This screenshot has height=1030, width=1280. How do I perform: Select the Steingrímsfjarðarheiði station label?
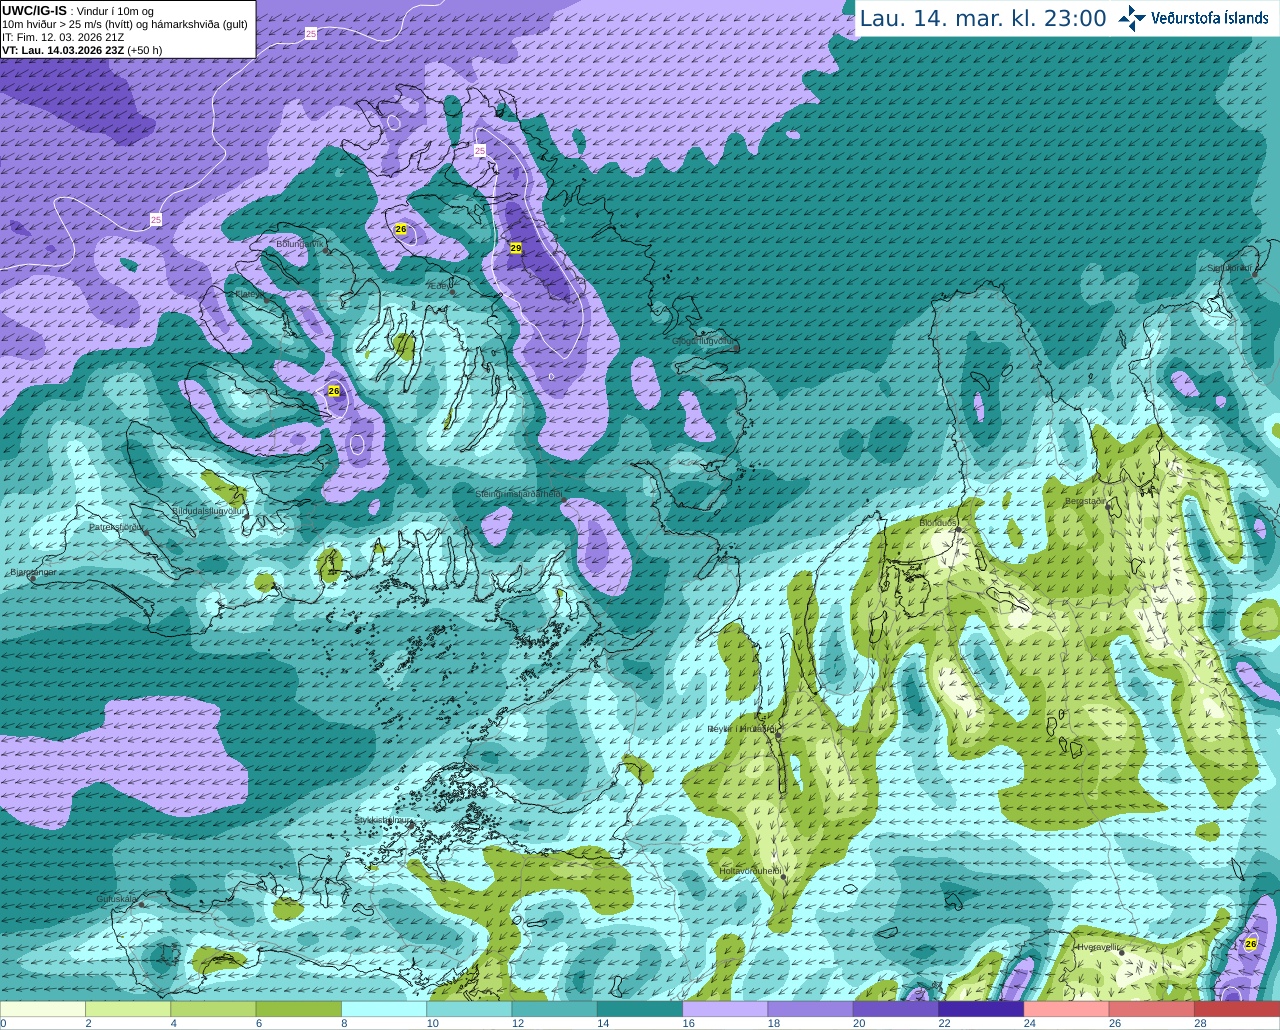tap(518, 493)
